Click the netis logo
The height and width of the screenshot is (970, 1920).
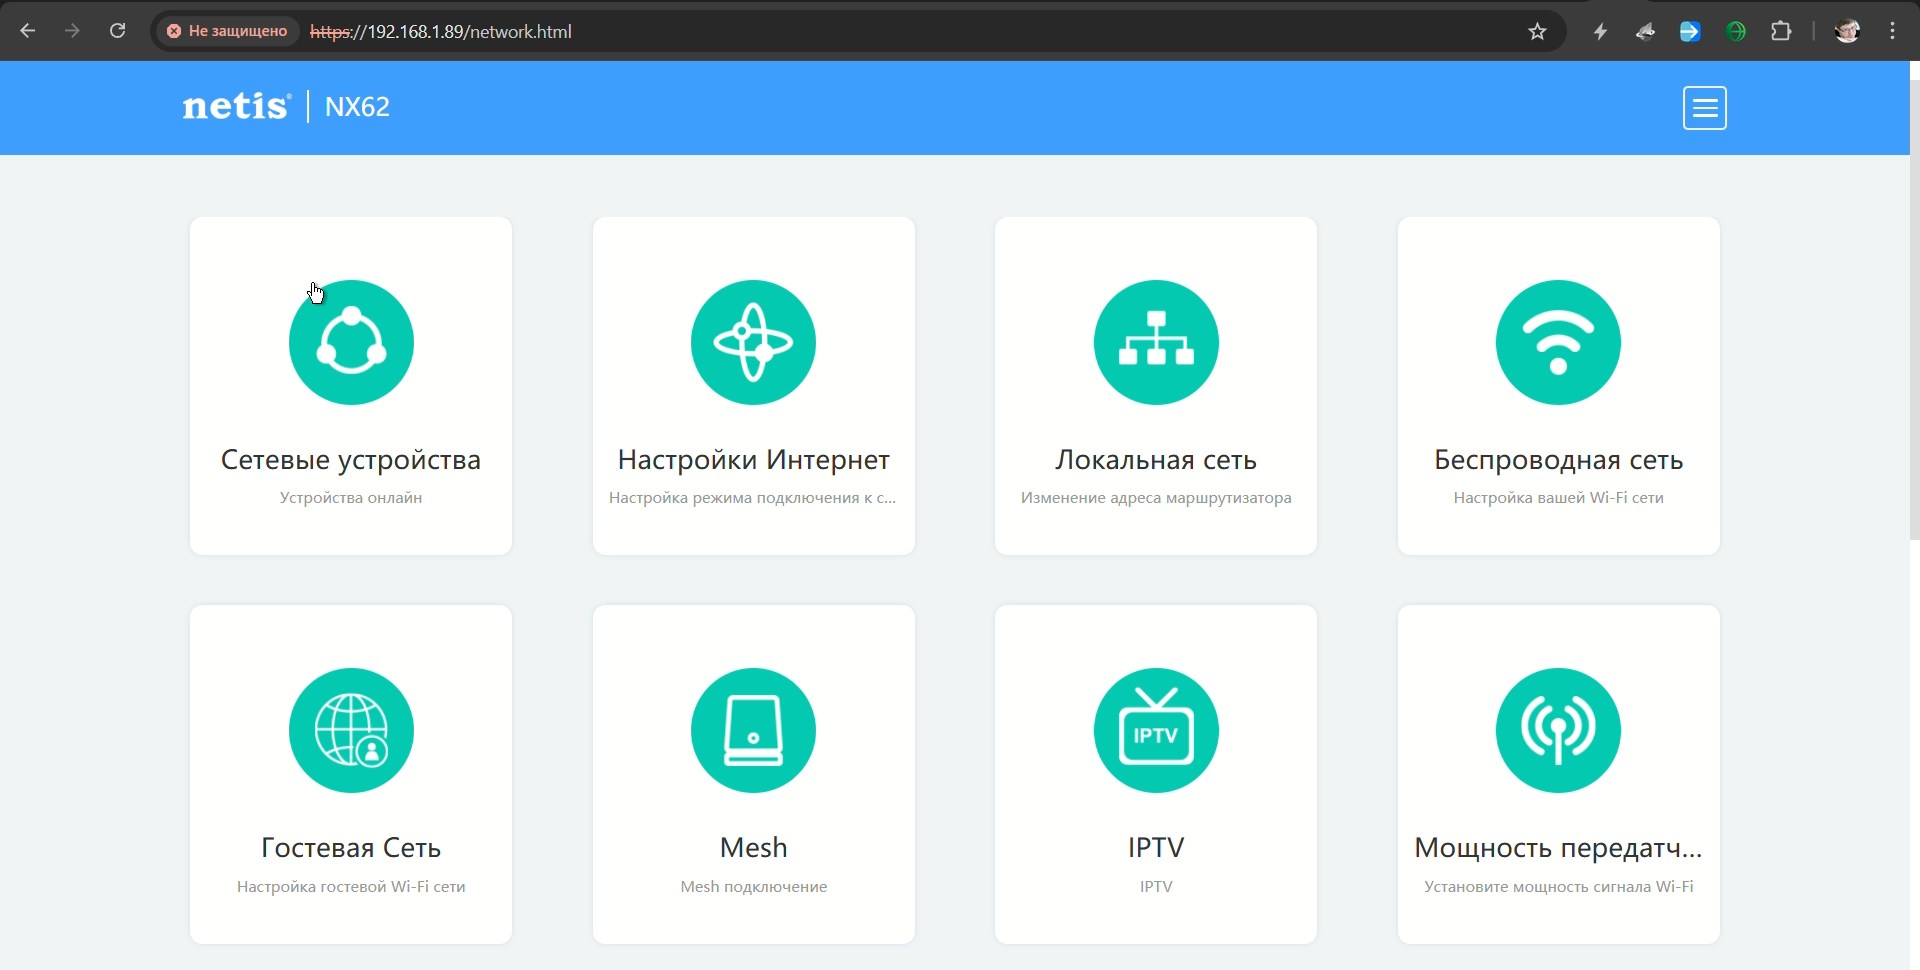click(236, 106)
